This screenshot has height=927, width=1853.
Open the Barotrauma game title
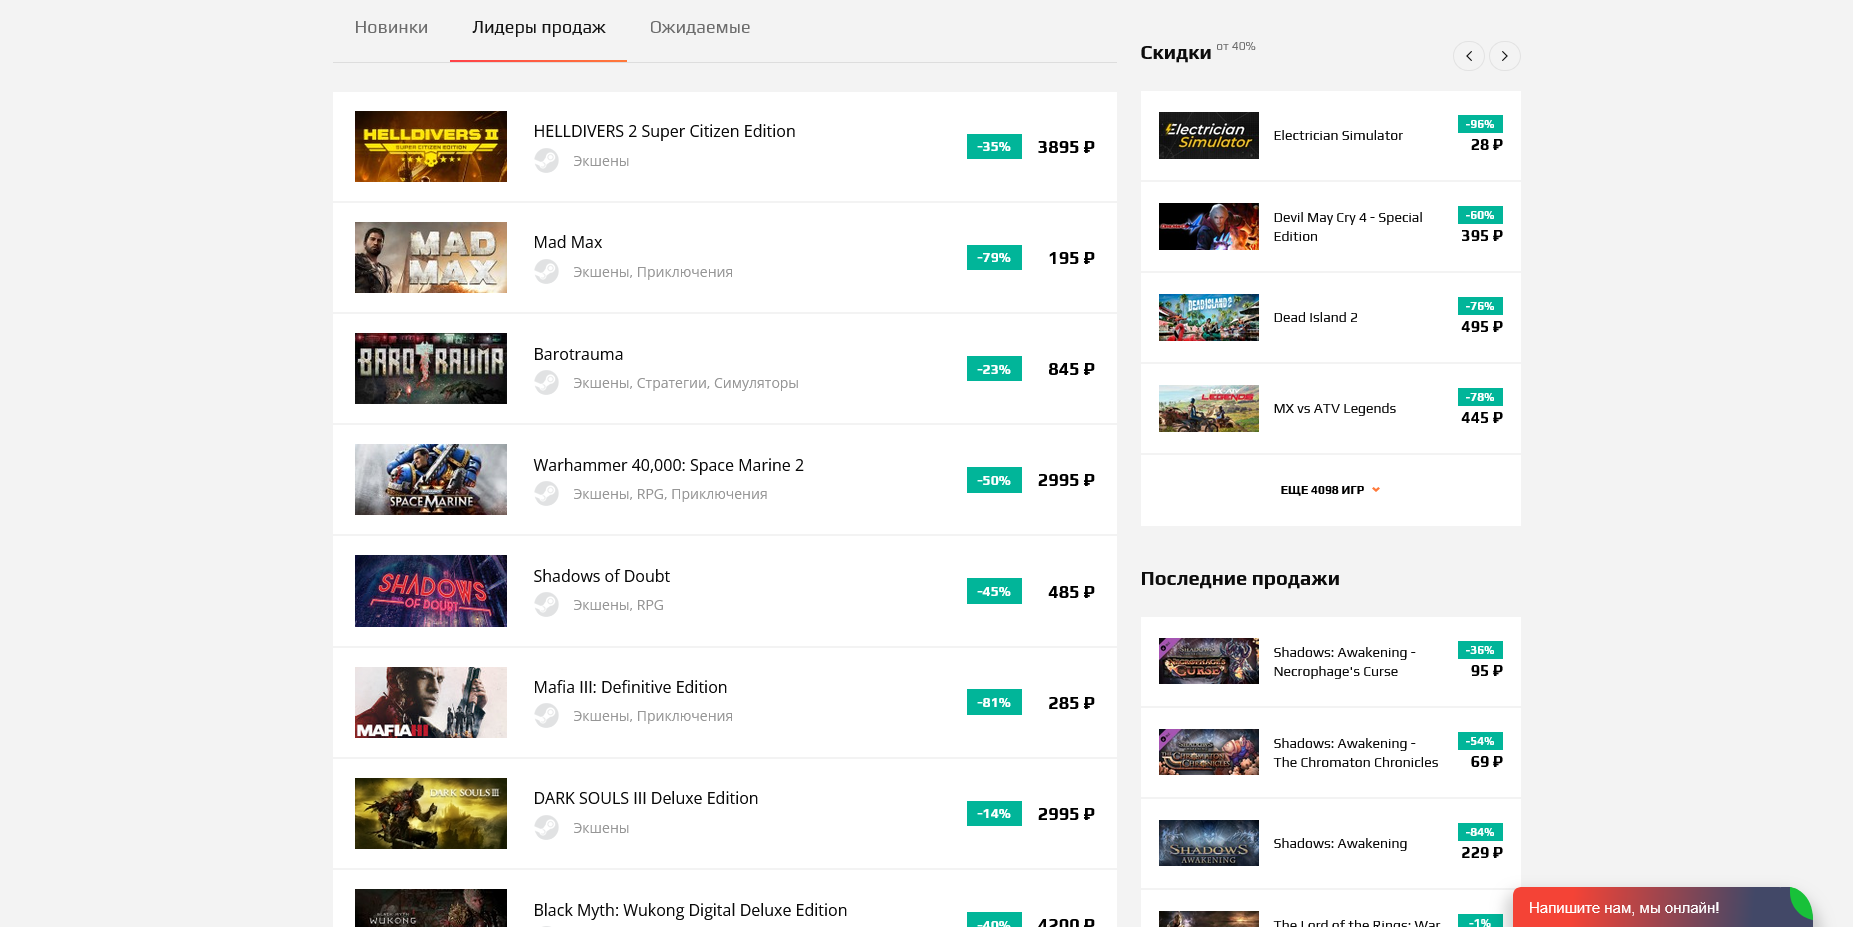(x=578, y=354)
